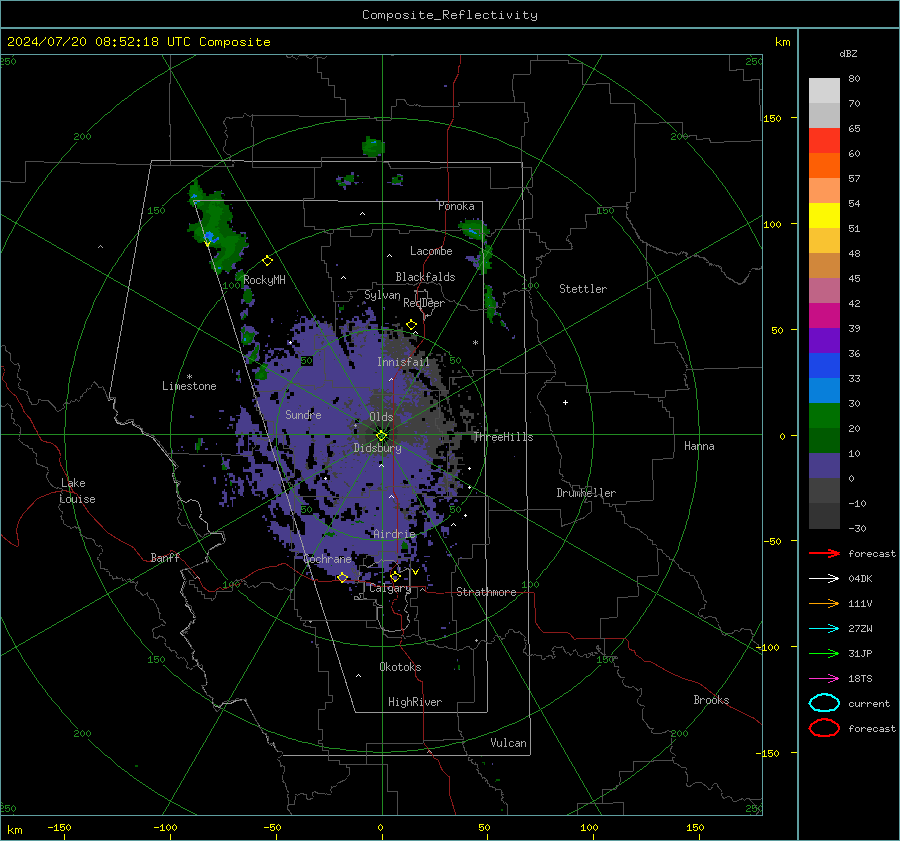This screenshot has height=841, width=900.
Task: Click the cyan 27ZW arrow legend icon
Action: click(824, 629)
